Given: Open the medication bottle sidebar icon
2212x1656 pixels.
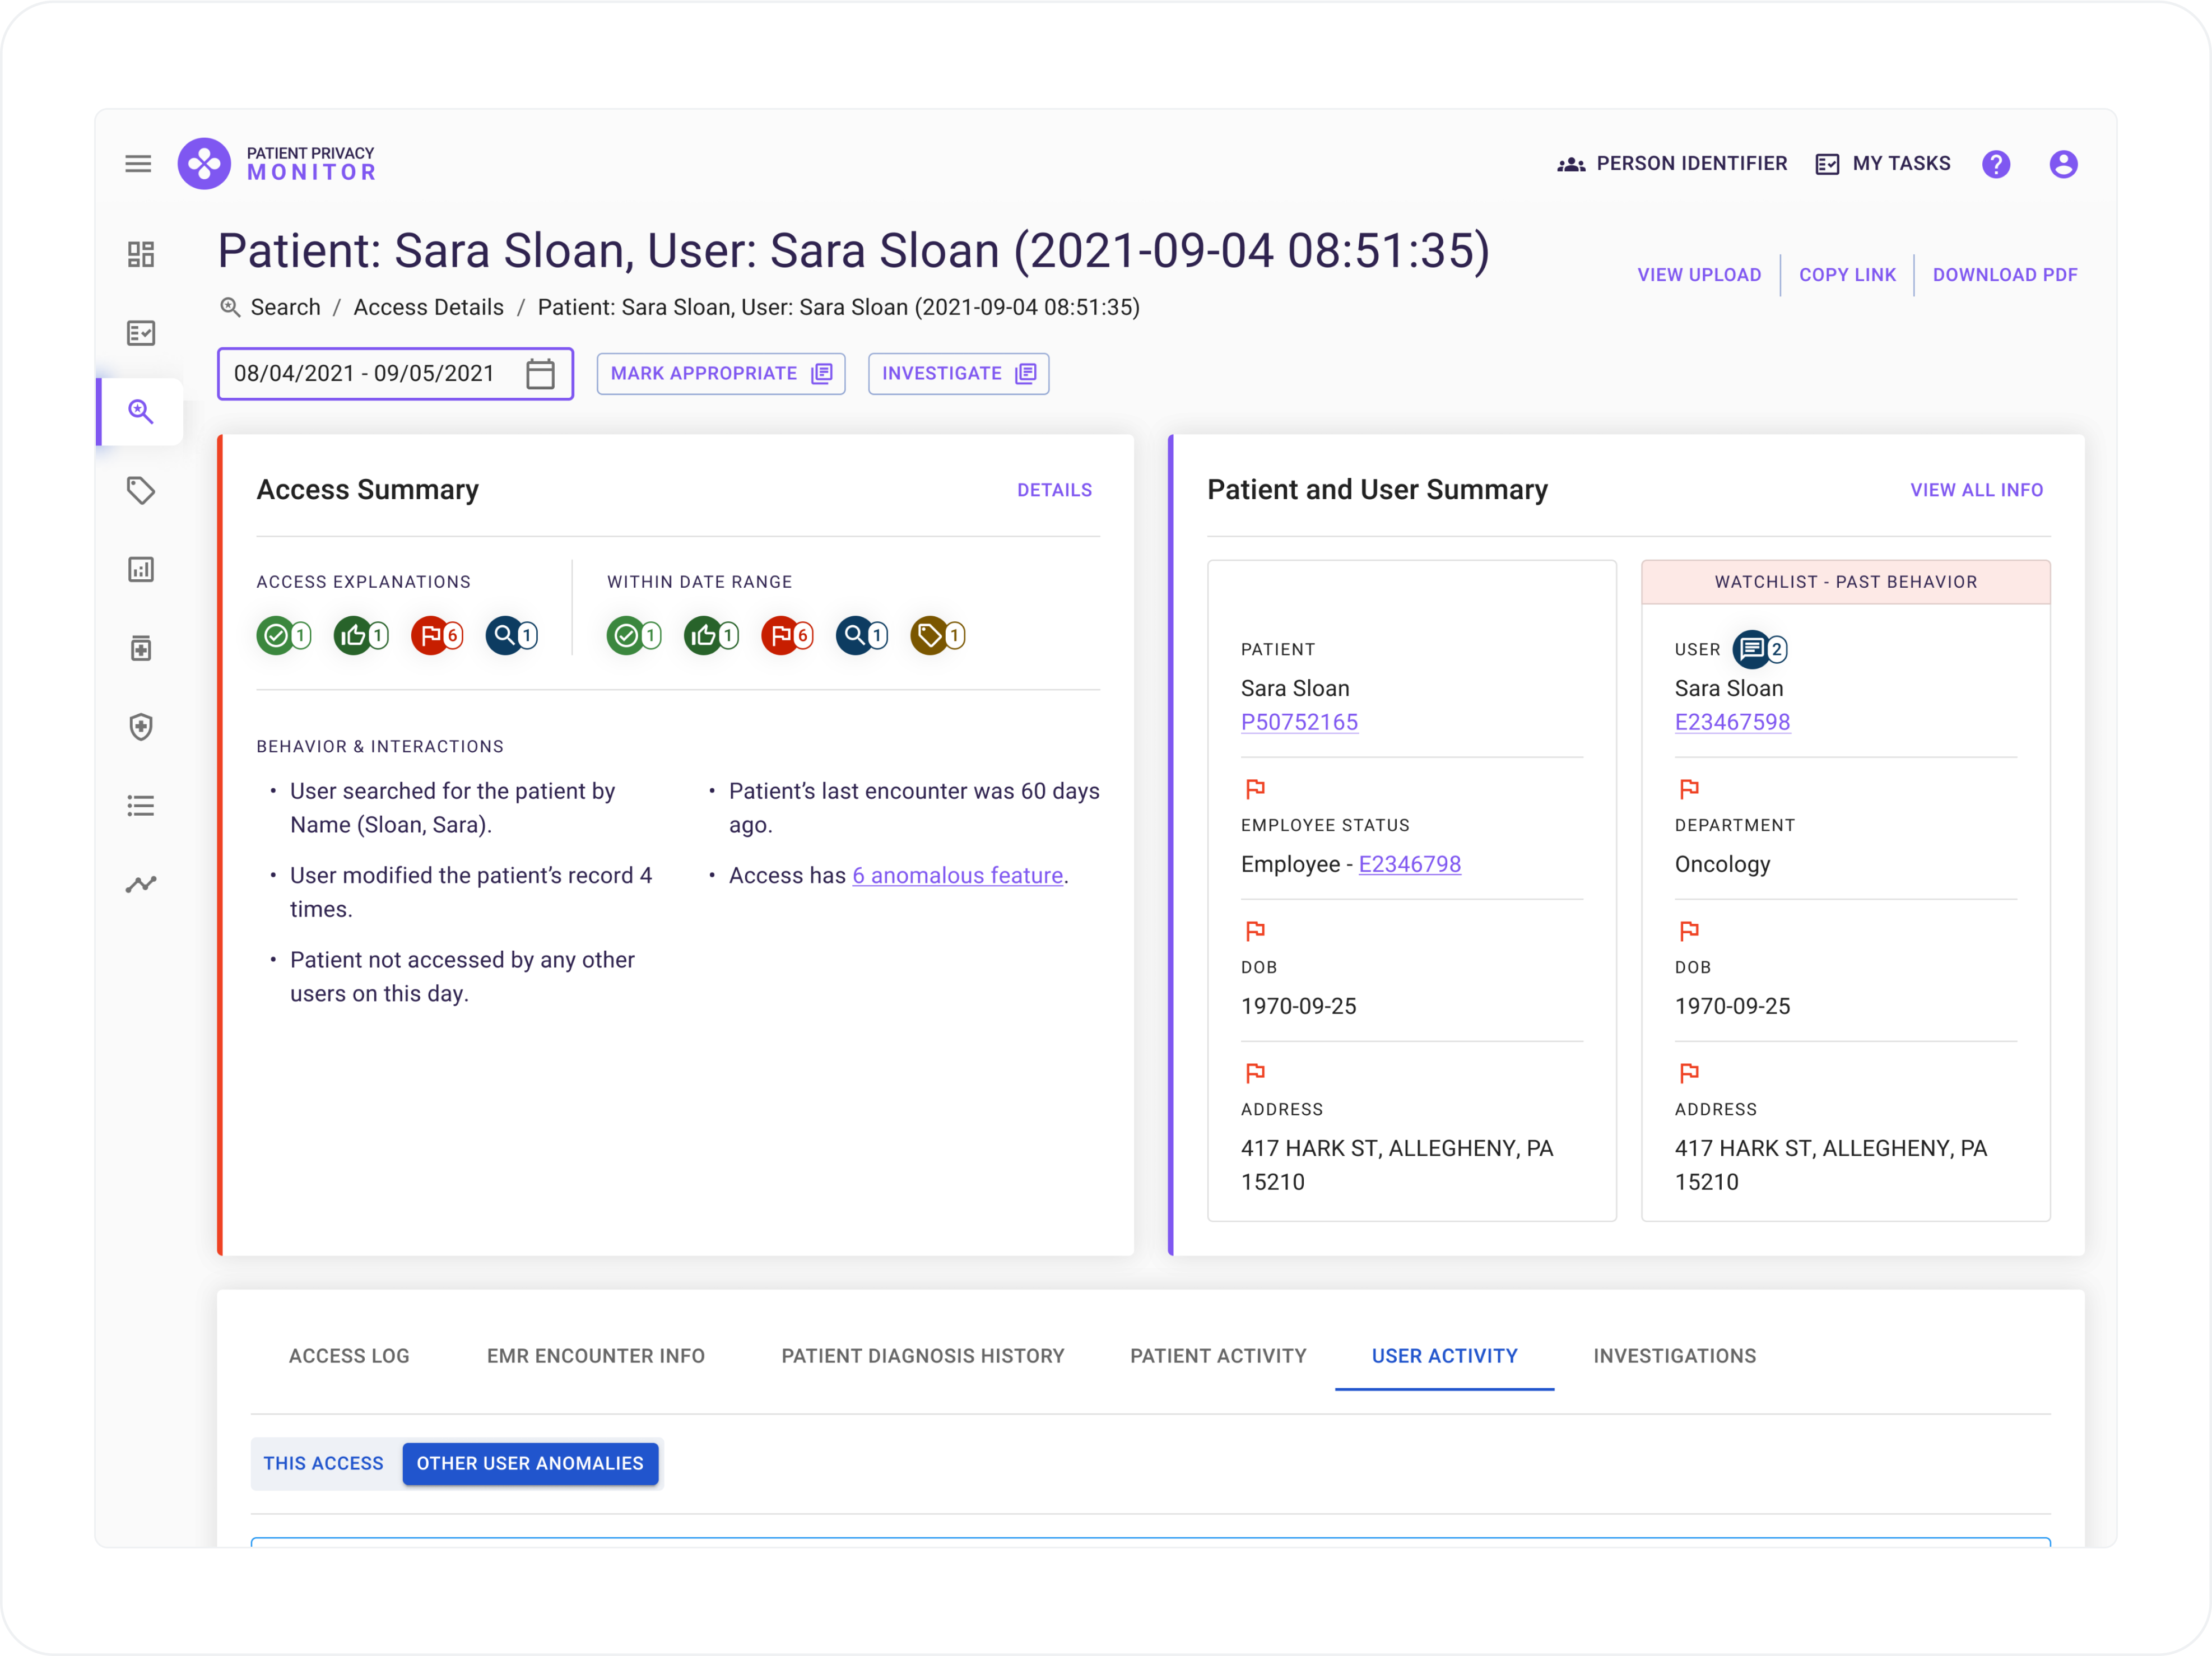Looking at the screenshot, I should point(141,648).
